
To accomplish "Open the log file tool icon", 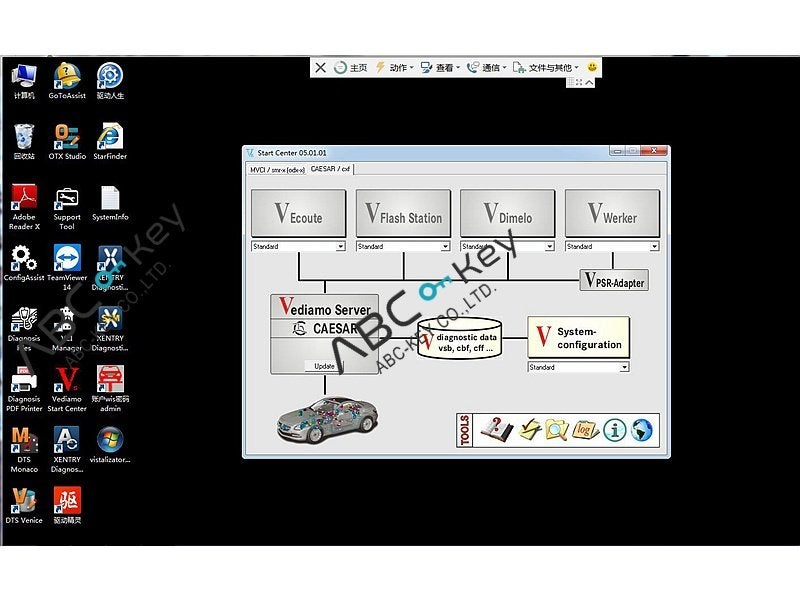I will point(585,430).
